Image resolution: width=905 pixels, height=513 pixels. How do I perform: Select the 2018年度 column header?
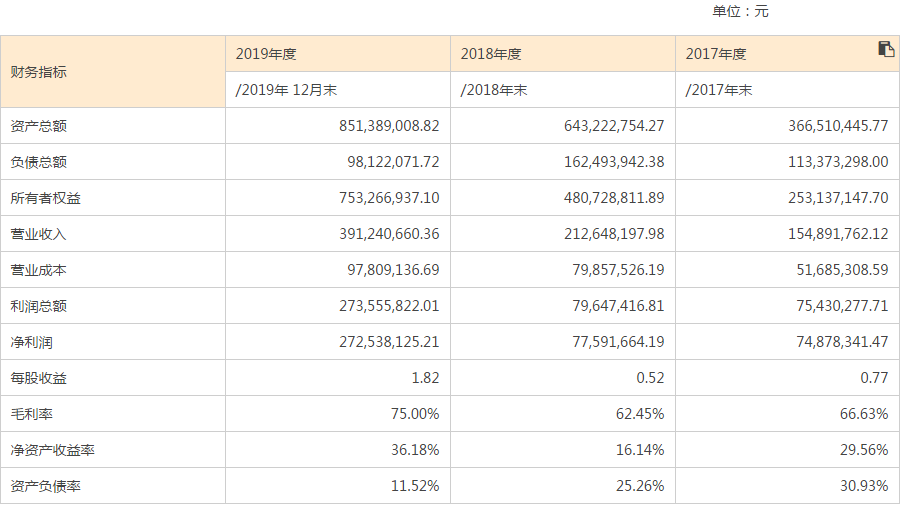491,54
